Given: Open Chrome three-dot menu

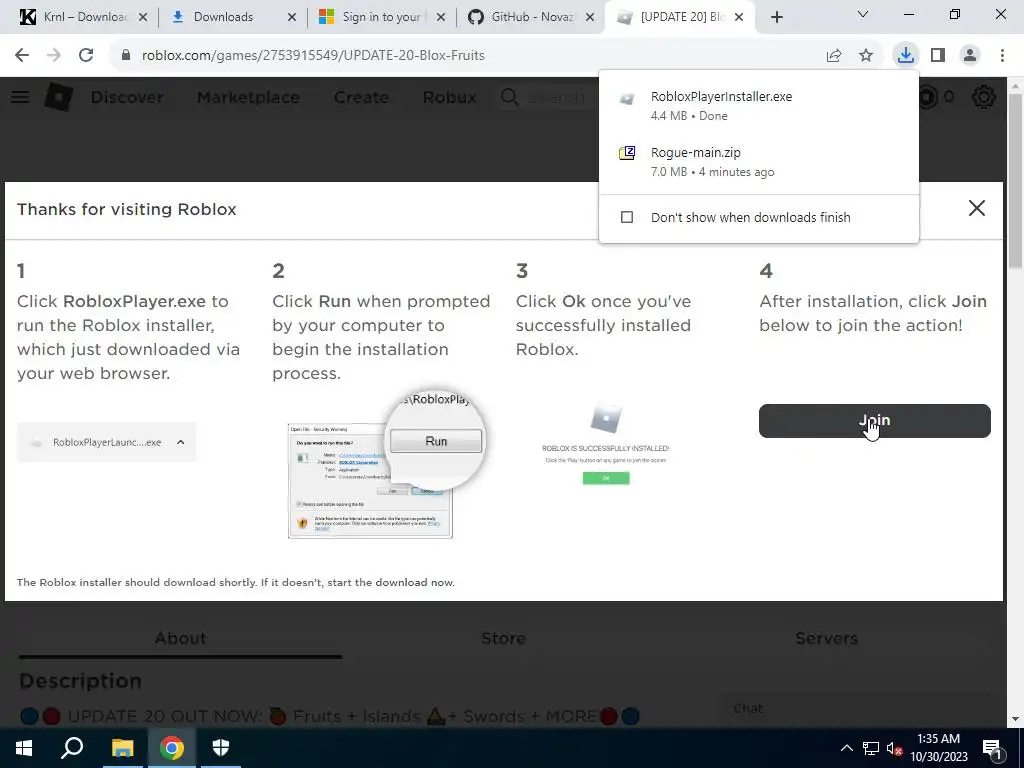Looking at the screenshot, I should coord(1002,55).
